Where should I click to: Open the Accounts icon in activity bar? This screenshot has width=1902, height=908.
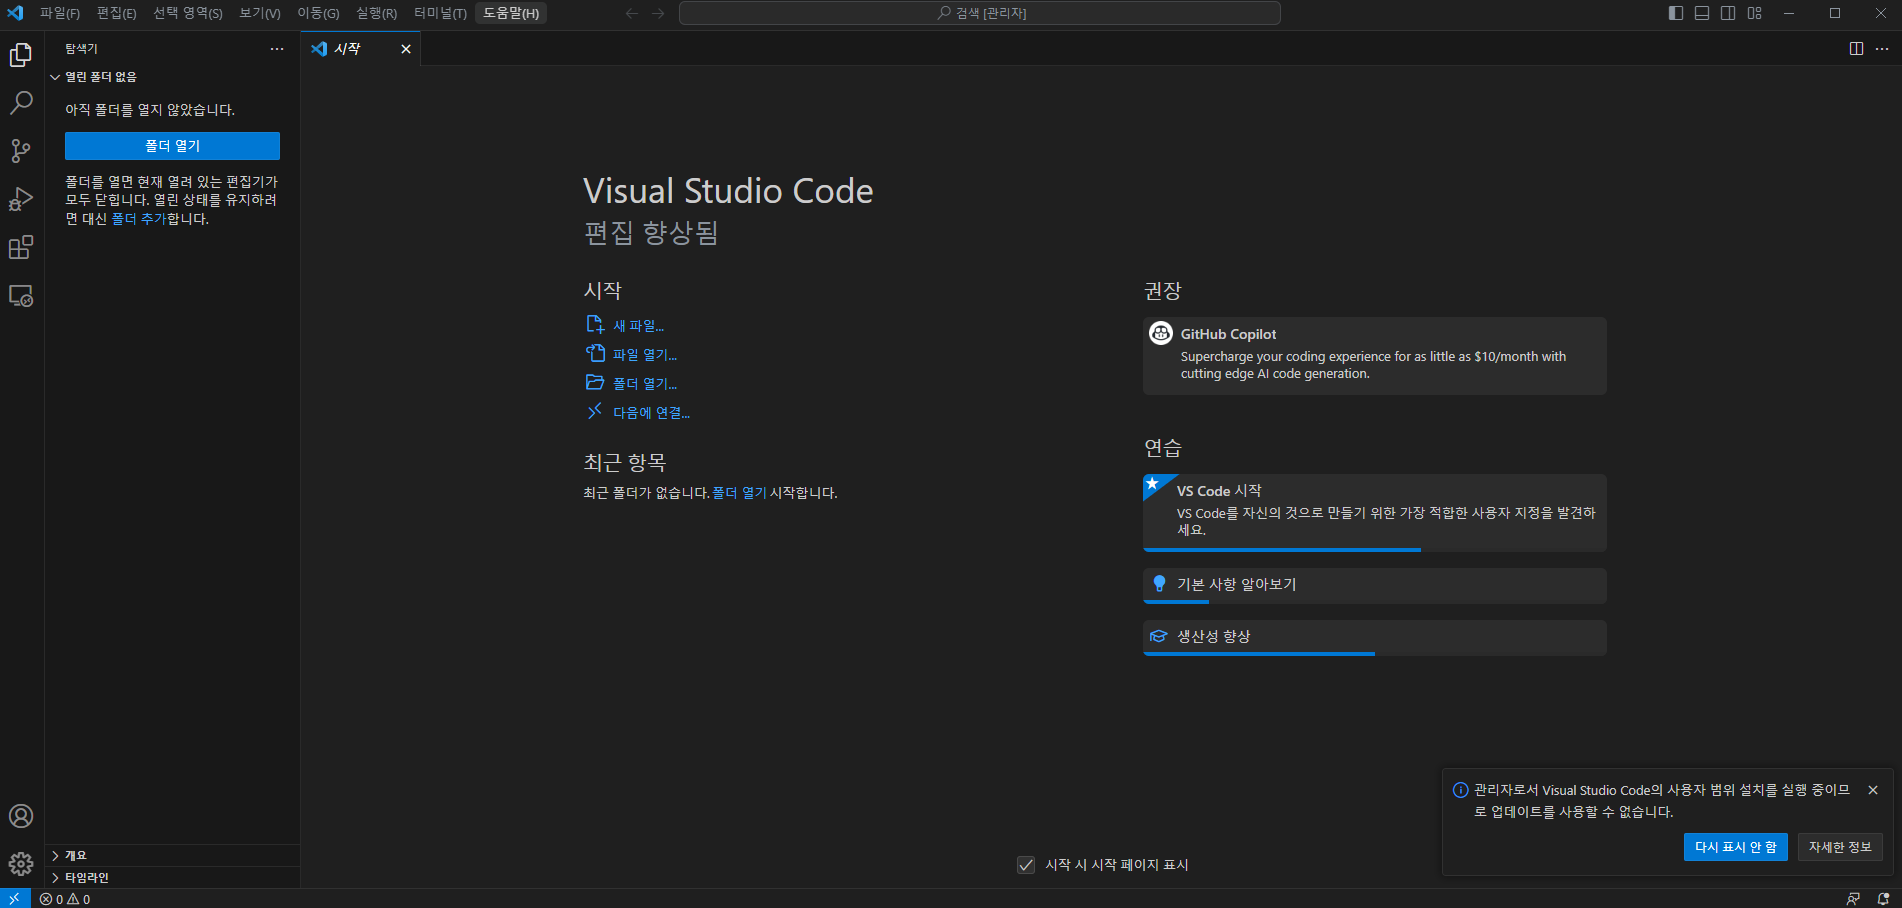click(21, 816)
